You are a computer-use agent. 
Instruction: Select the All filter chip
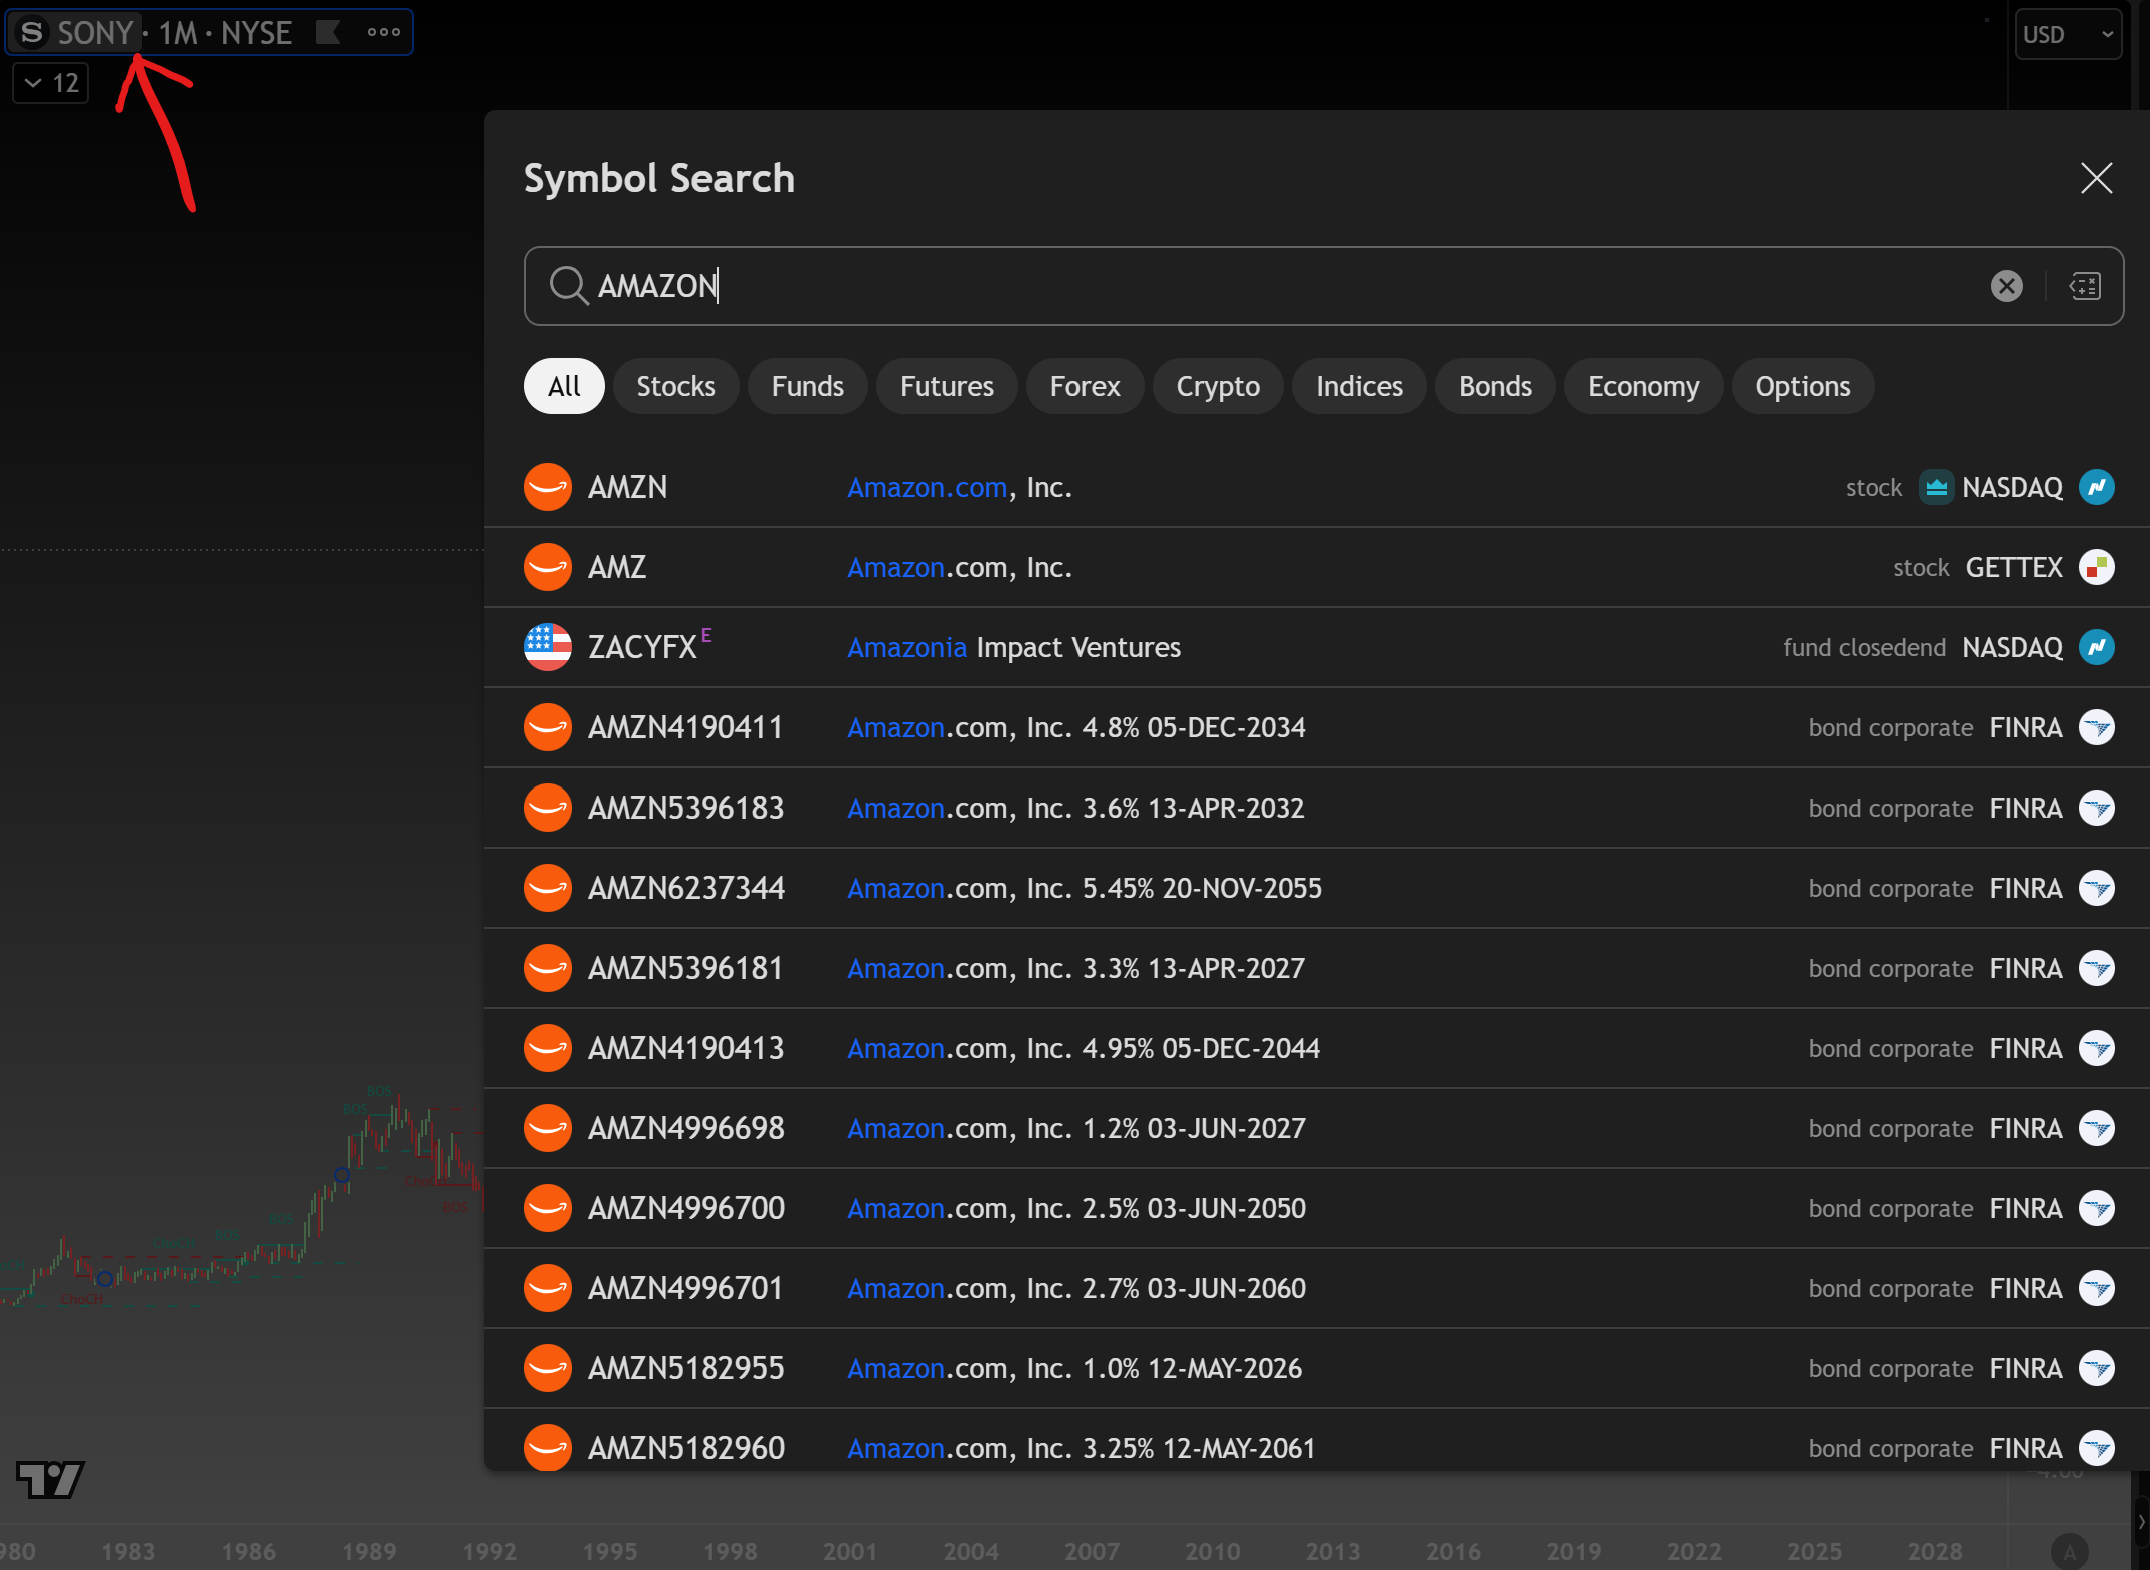[x=564, y=386]
